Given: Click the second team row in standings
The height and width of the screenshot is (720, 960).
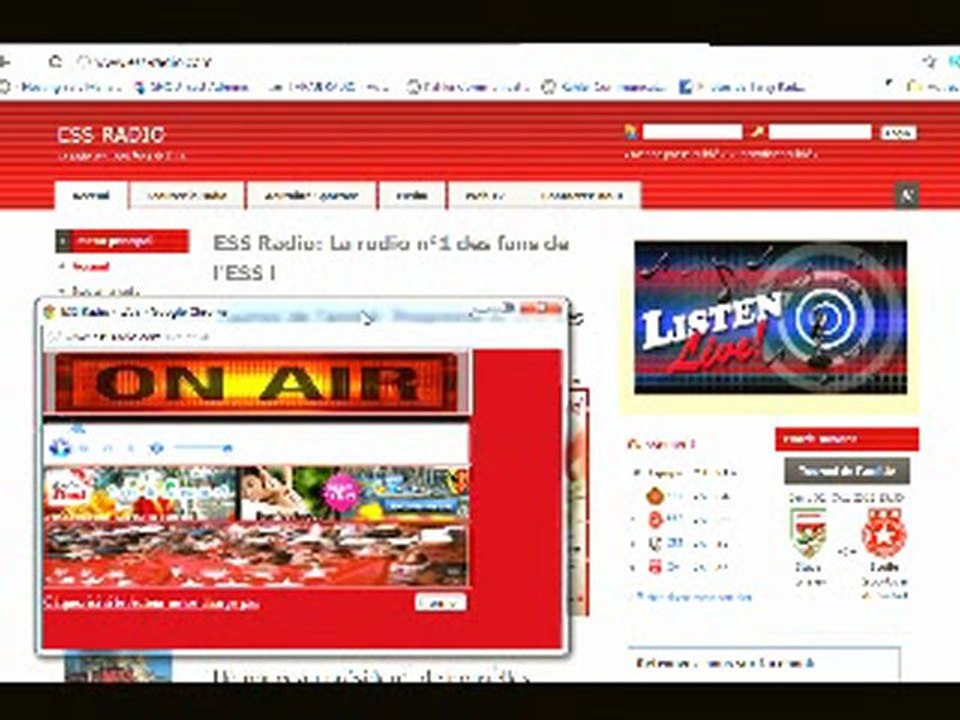Looking at the screenshot, I should [x=688, y=520].
